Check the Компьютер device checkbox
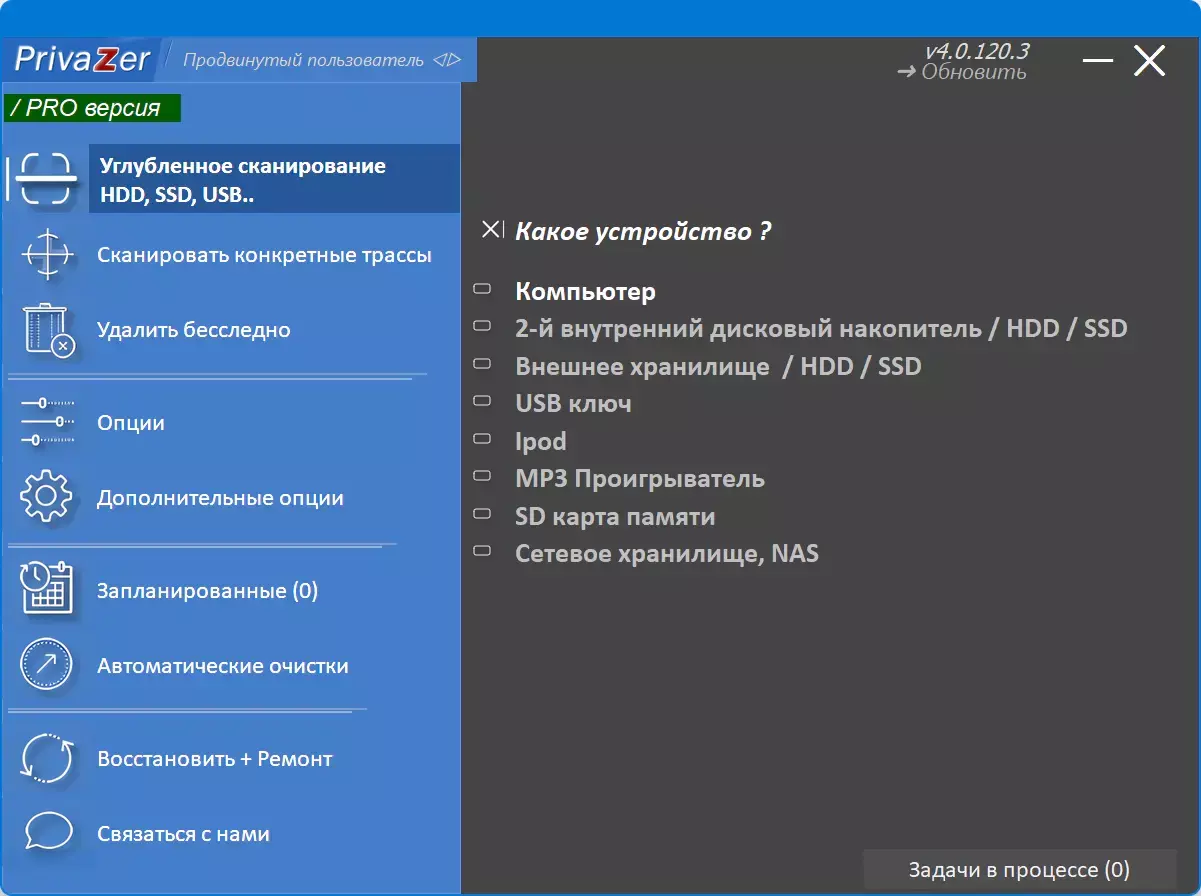 click(x=483, y=291)
